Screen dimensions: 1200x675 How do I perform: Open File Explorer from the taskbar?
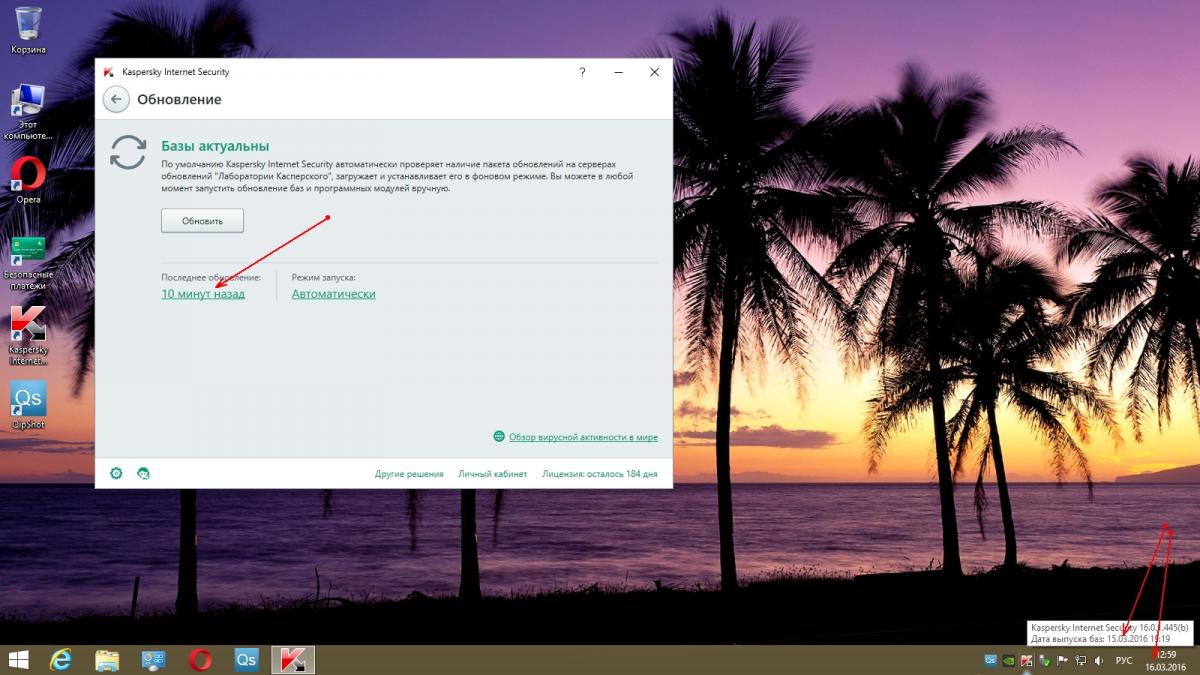(107, 660)
